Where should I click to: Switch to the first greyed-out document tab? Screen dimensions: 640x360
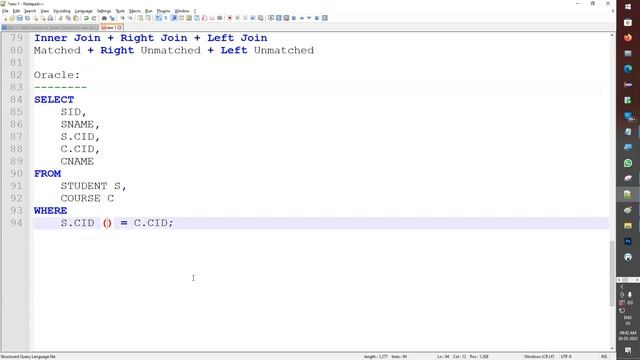[x=50, y=27]
